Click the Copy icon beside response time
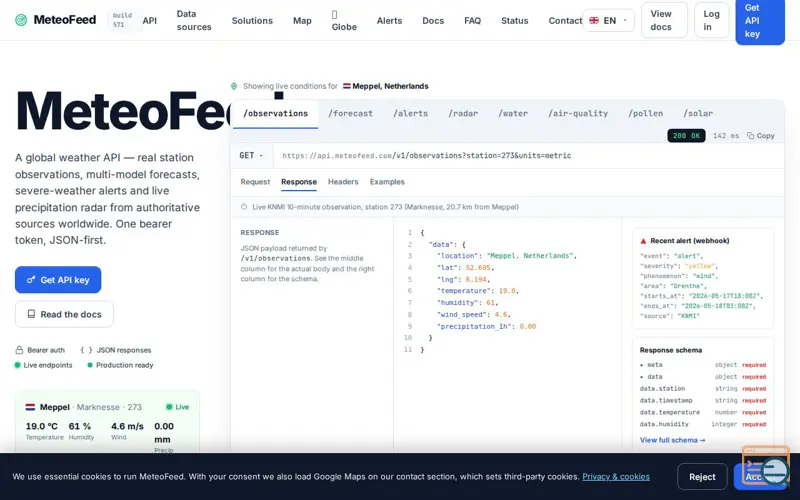Viewport: 800px width, 500px height. click(x=751, y=136)
